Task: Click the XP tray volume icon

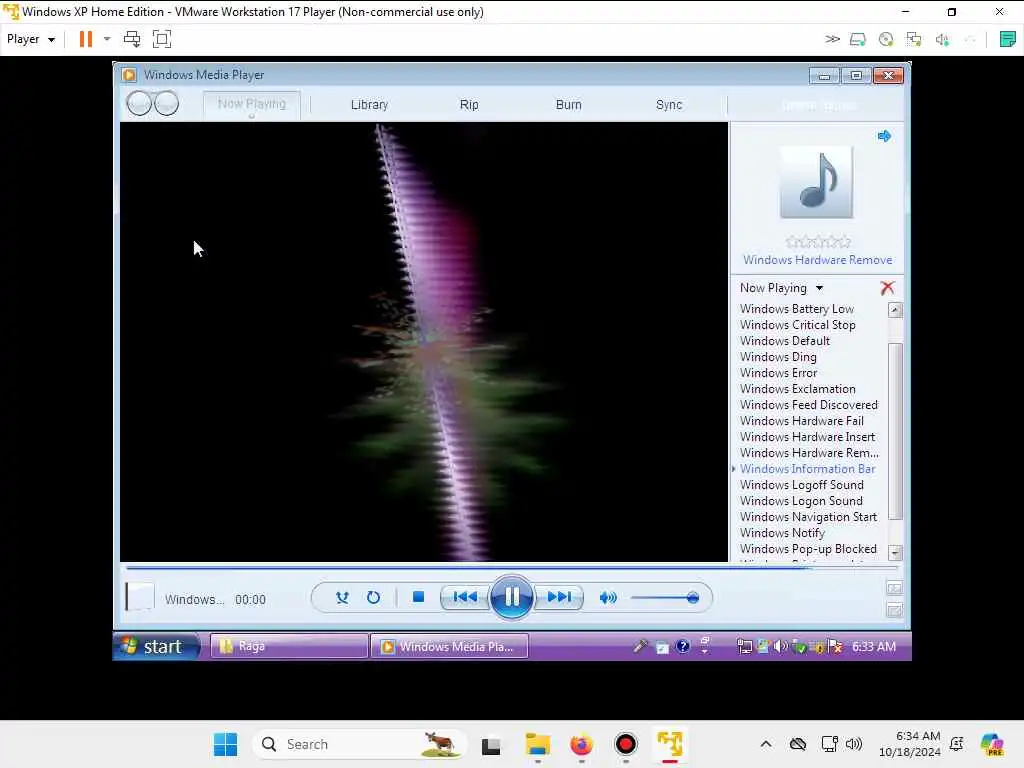Action: pos(780,647)
